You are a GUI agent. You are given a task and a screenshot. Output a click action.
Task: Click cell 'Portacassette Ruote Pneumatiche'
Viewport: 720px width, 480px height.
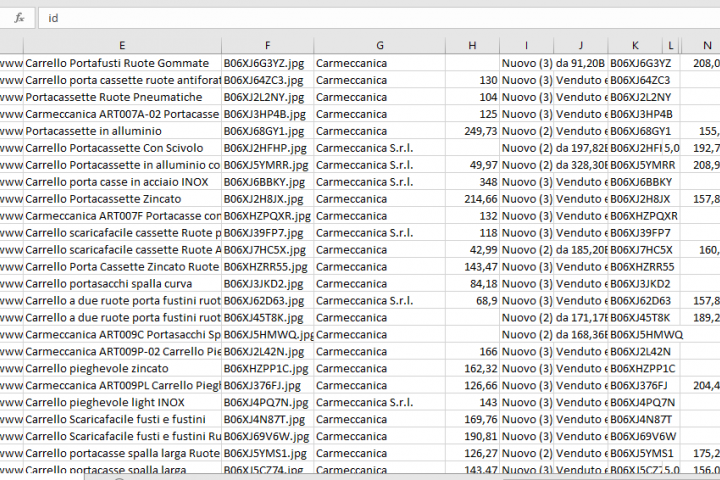122,97
